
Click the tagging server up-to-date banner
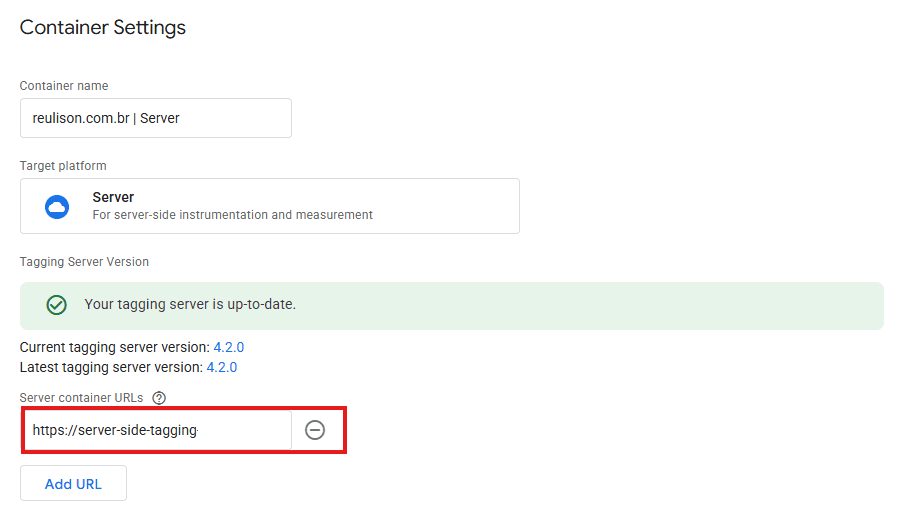coord(451,305)
